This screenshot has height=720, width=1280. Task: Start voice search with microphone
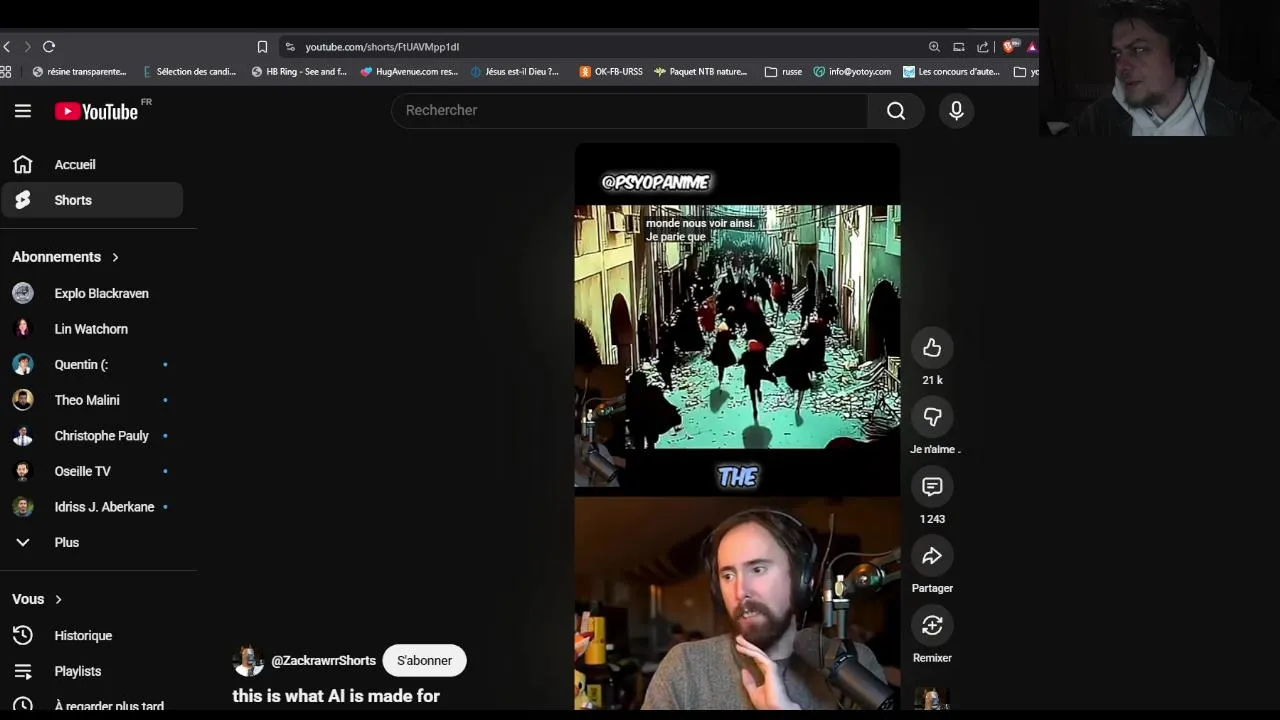(956, 111)
